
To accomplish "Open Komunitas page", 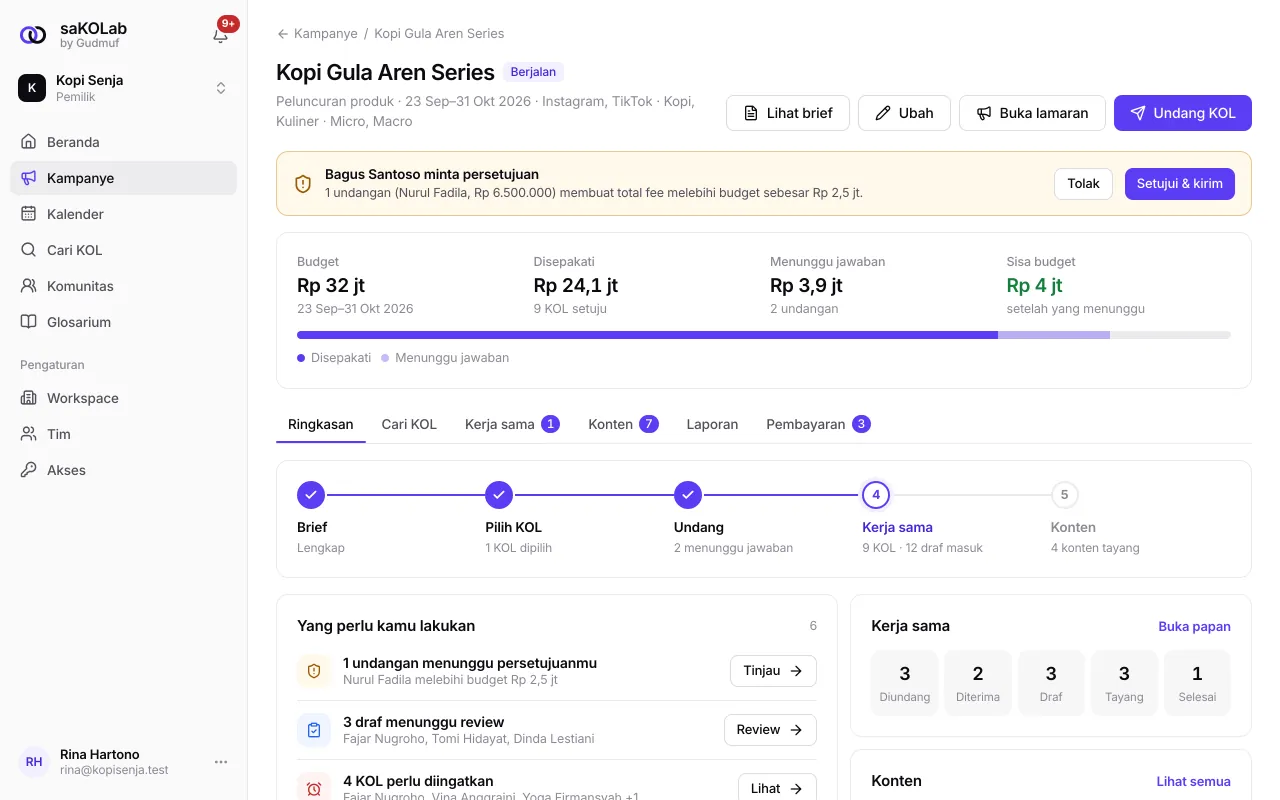I will pyautogui.click(x=123, y=286).
